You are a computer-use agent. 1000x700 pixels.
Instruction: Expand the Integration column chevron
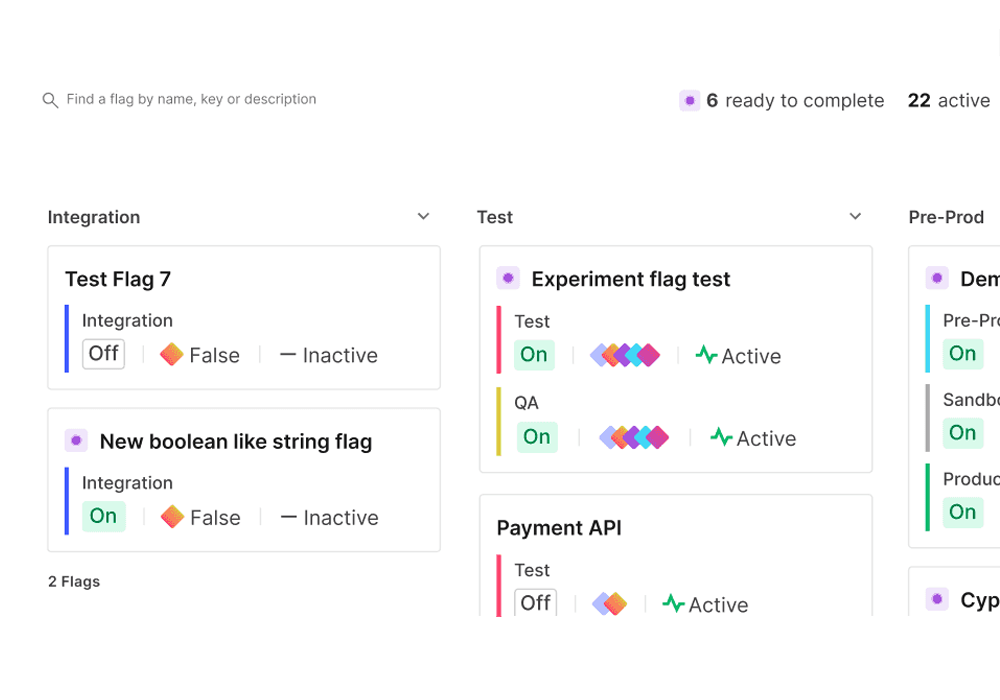click(423, 217)
